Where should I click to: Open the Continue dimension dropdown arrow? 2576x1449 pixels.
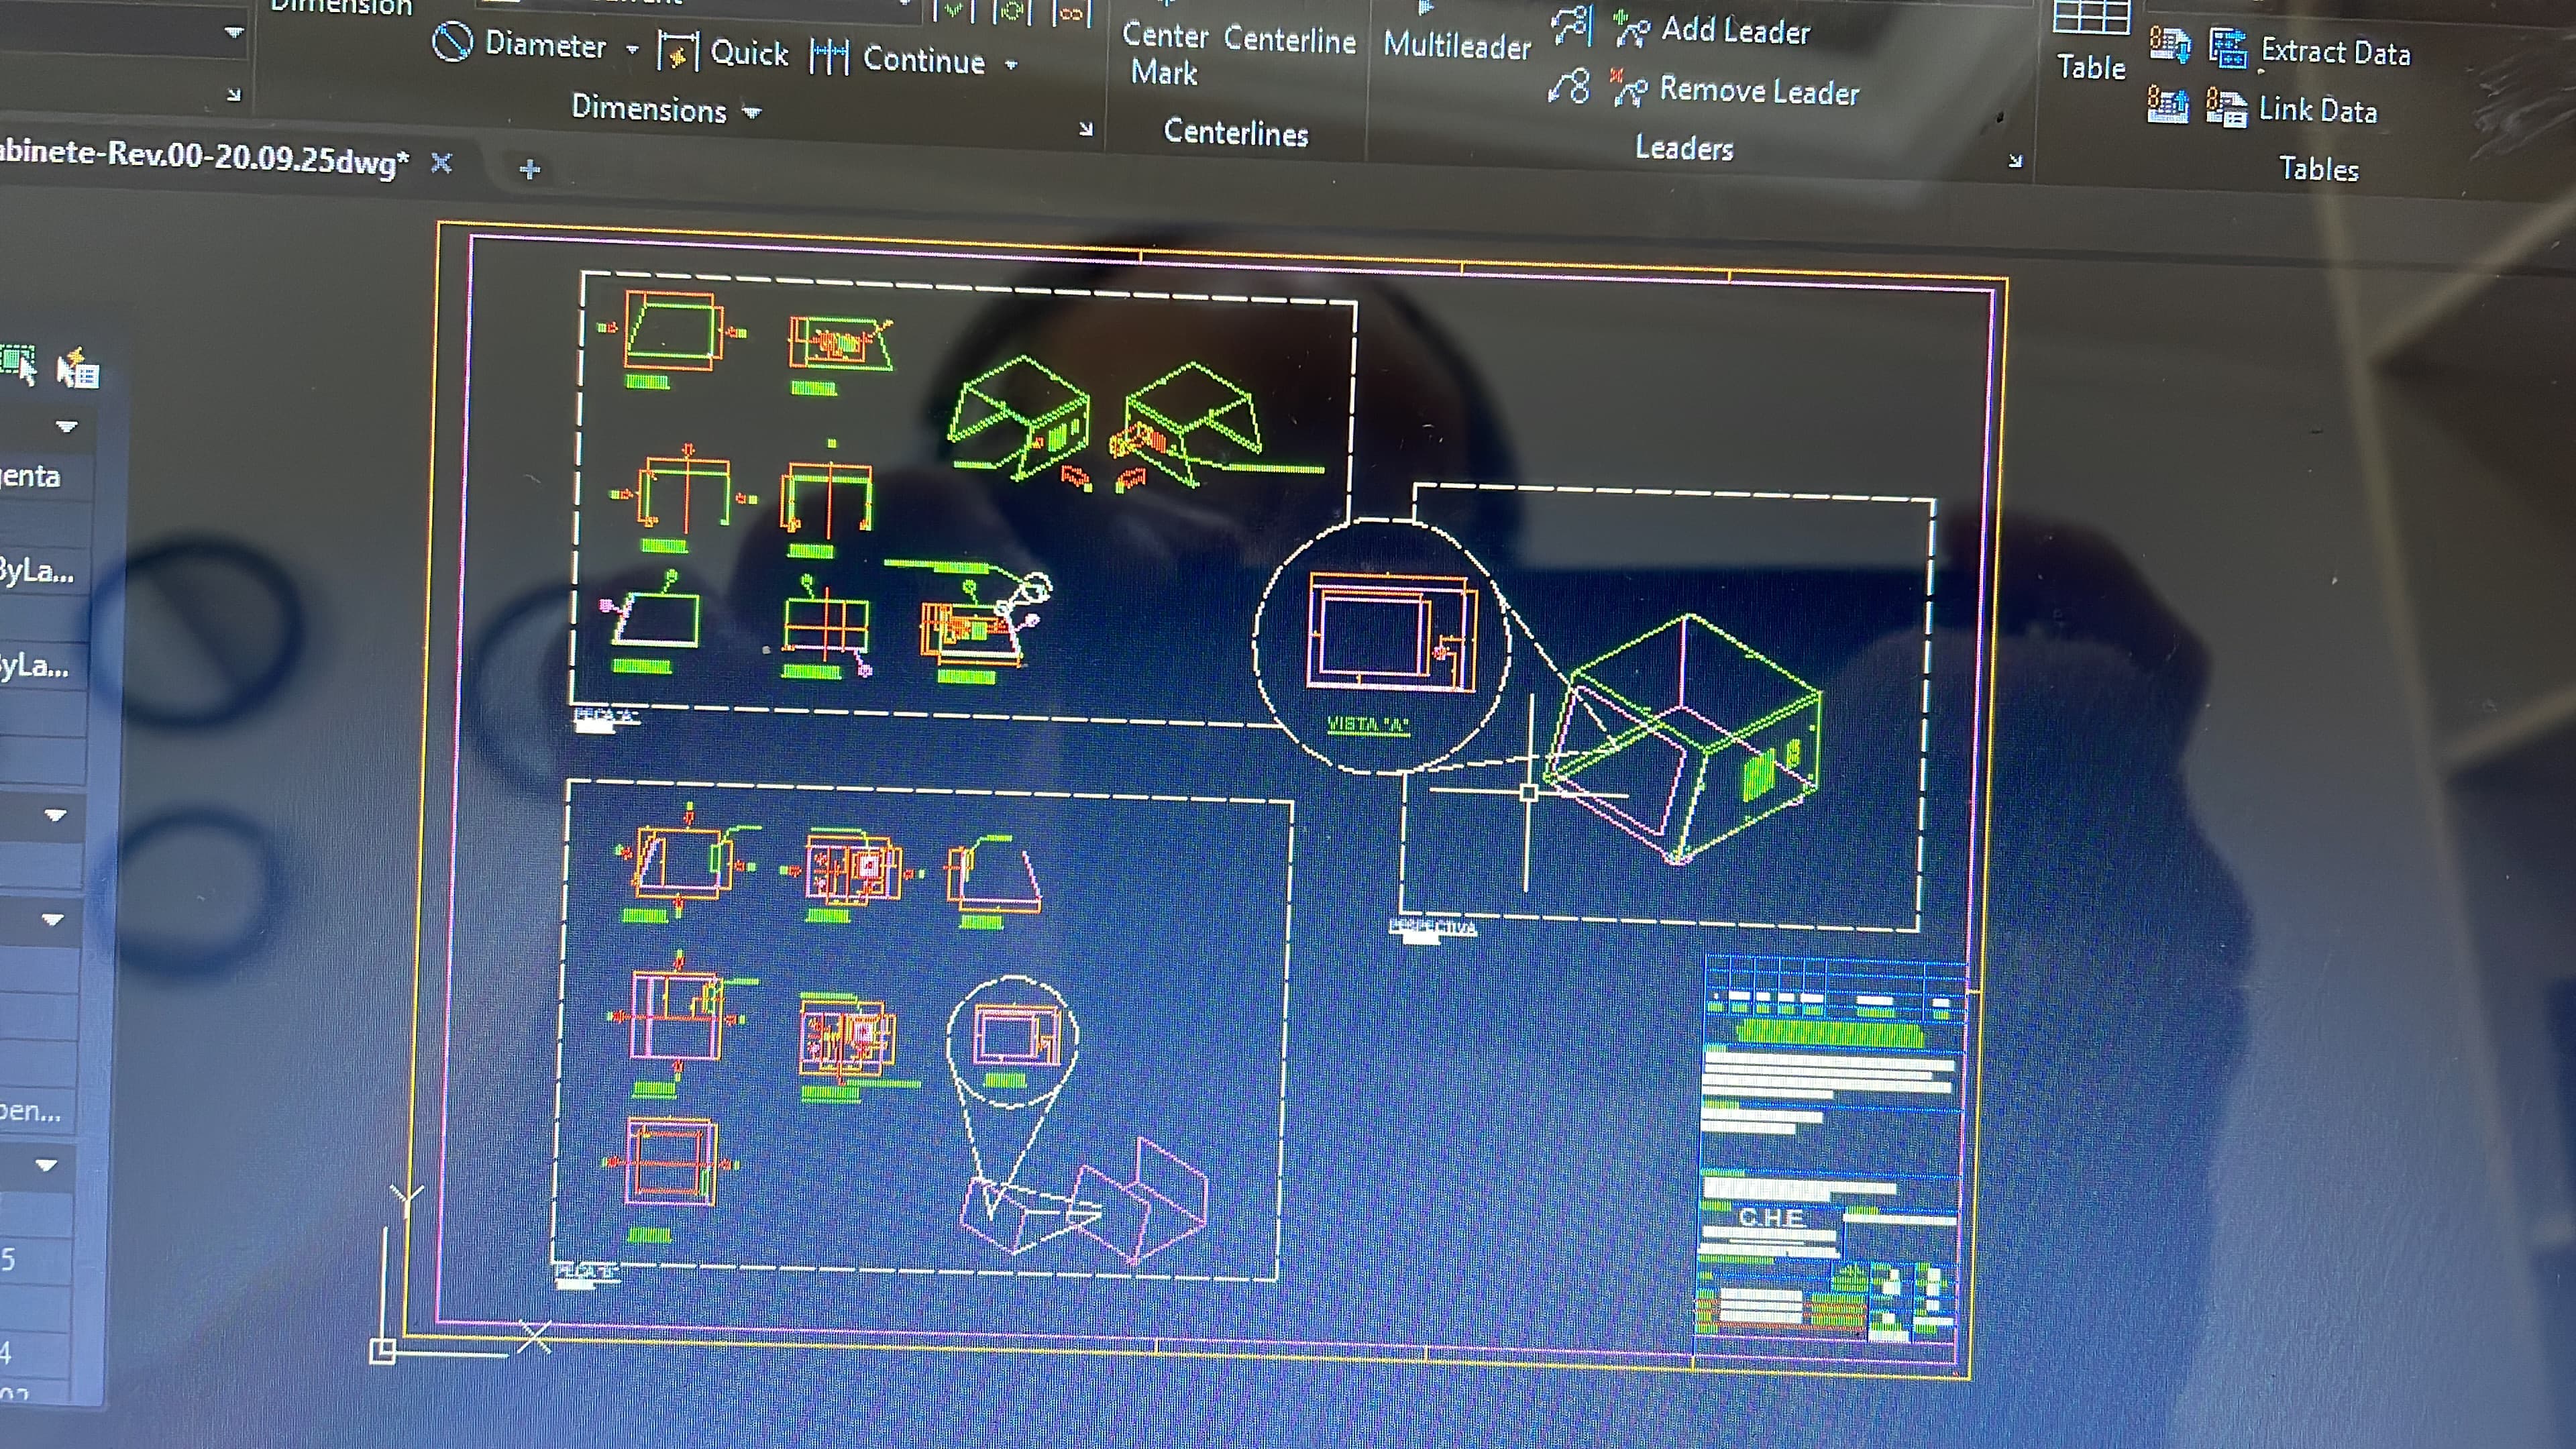[1011, 65]
